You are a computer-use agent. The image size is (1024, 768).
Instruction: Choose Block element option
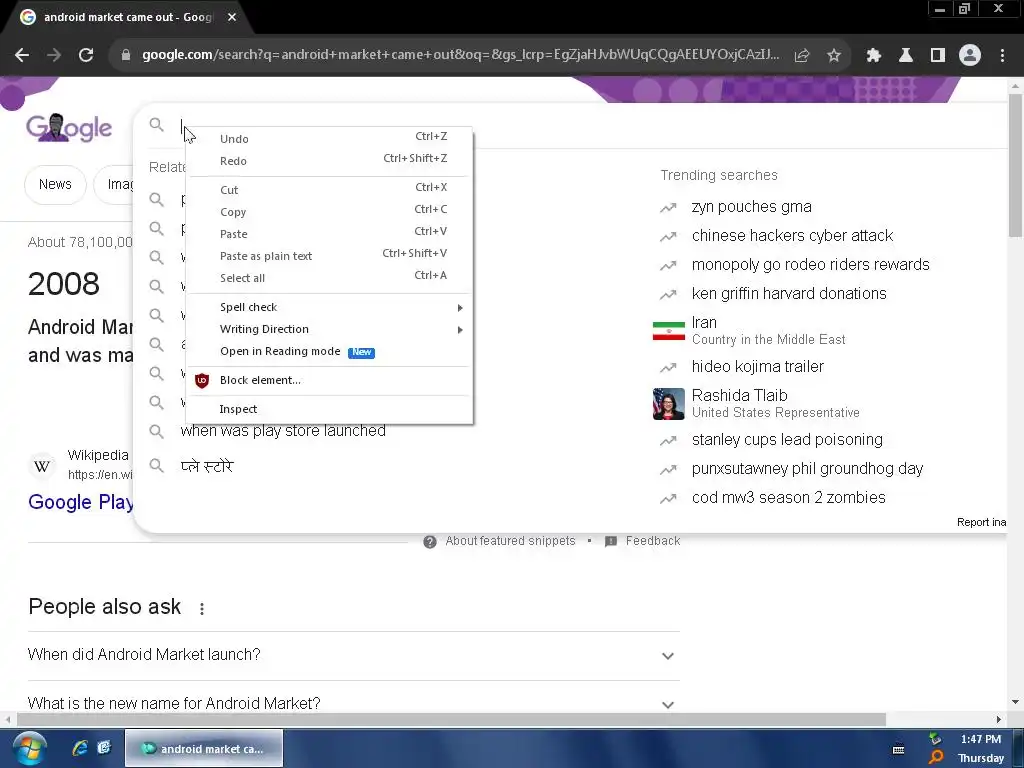[x=330, y=380]
